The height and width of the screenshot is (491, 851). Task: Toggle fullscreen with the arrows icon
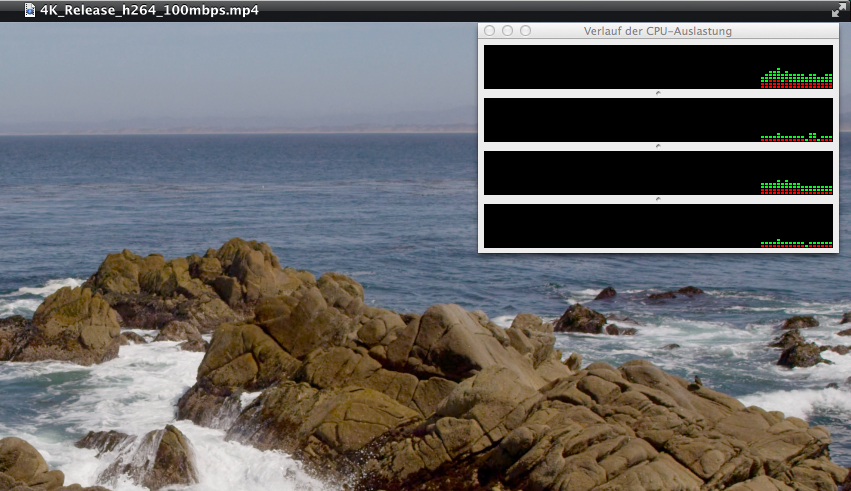[839, 10]
